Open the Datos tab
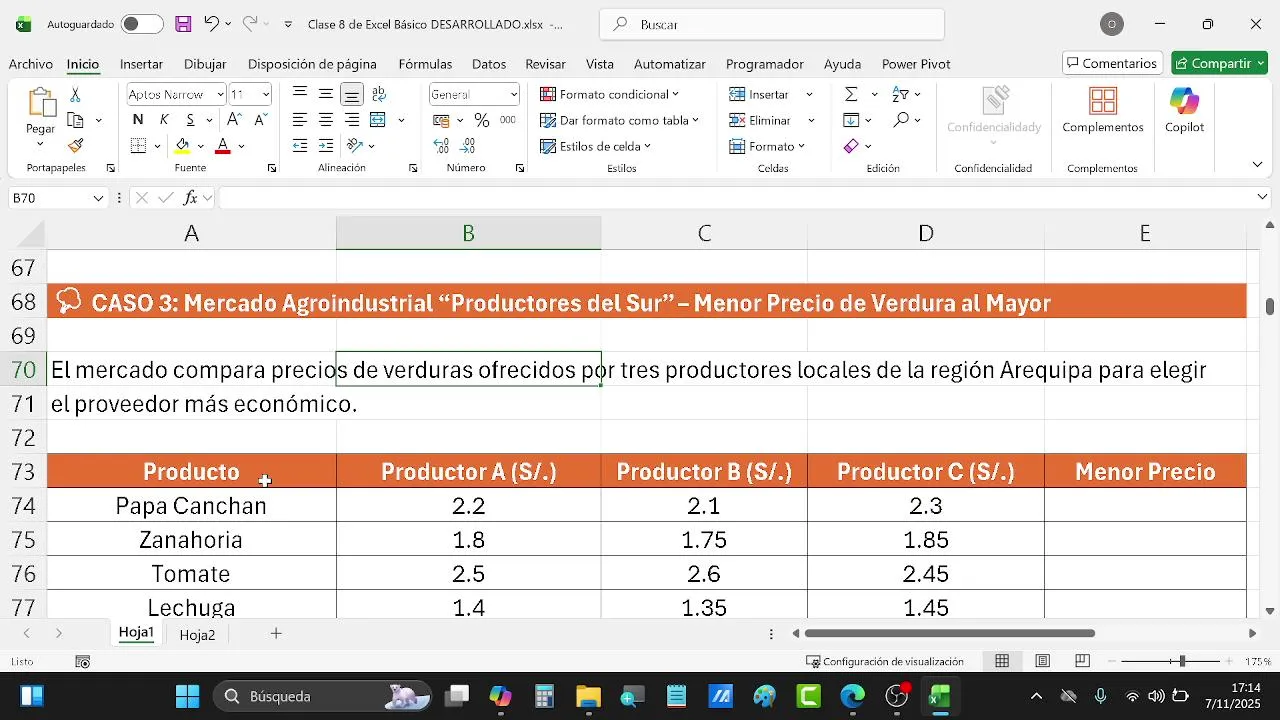 [x=489, y=64]
